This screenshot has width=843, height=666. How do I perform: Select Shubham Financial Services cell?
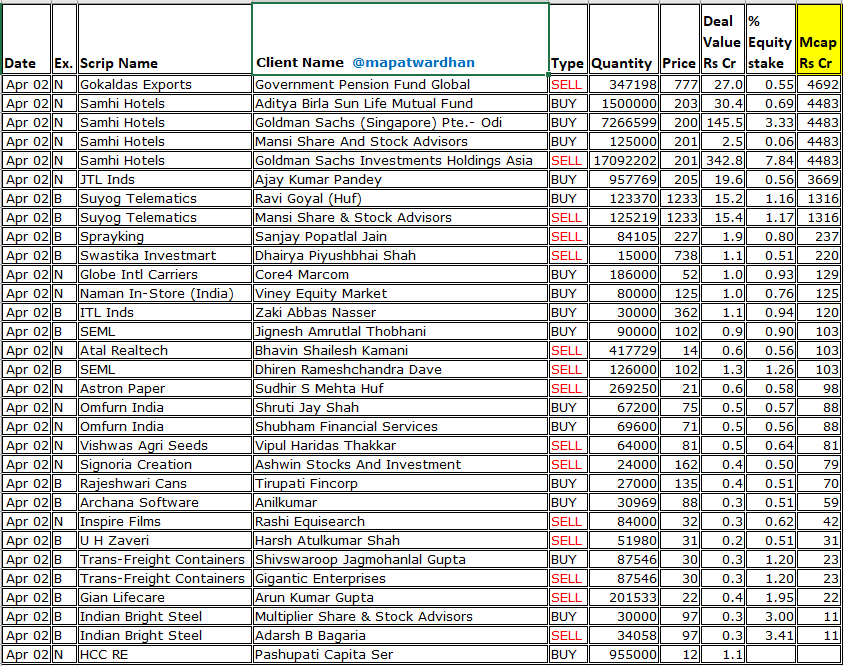point(400,426)
